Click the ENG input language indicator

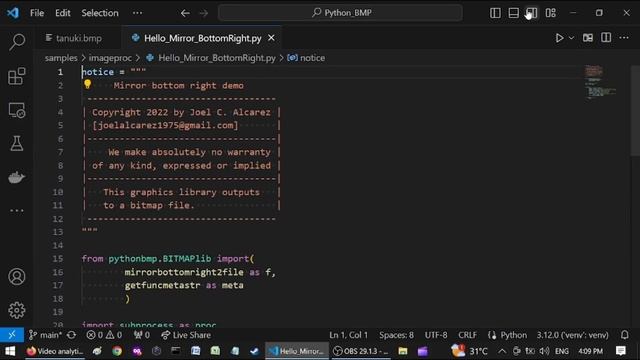point(562,351)
